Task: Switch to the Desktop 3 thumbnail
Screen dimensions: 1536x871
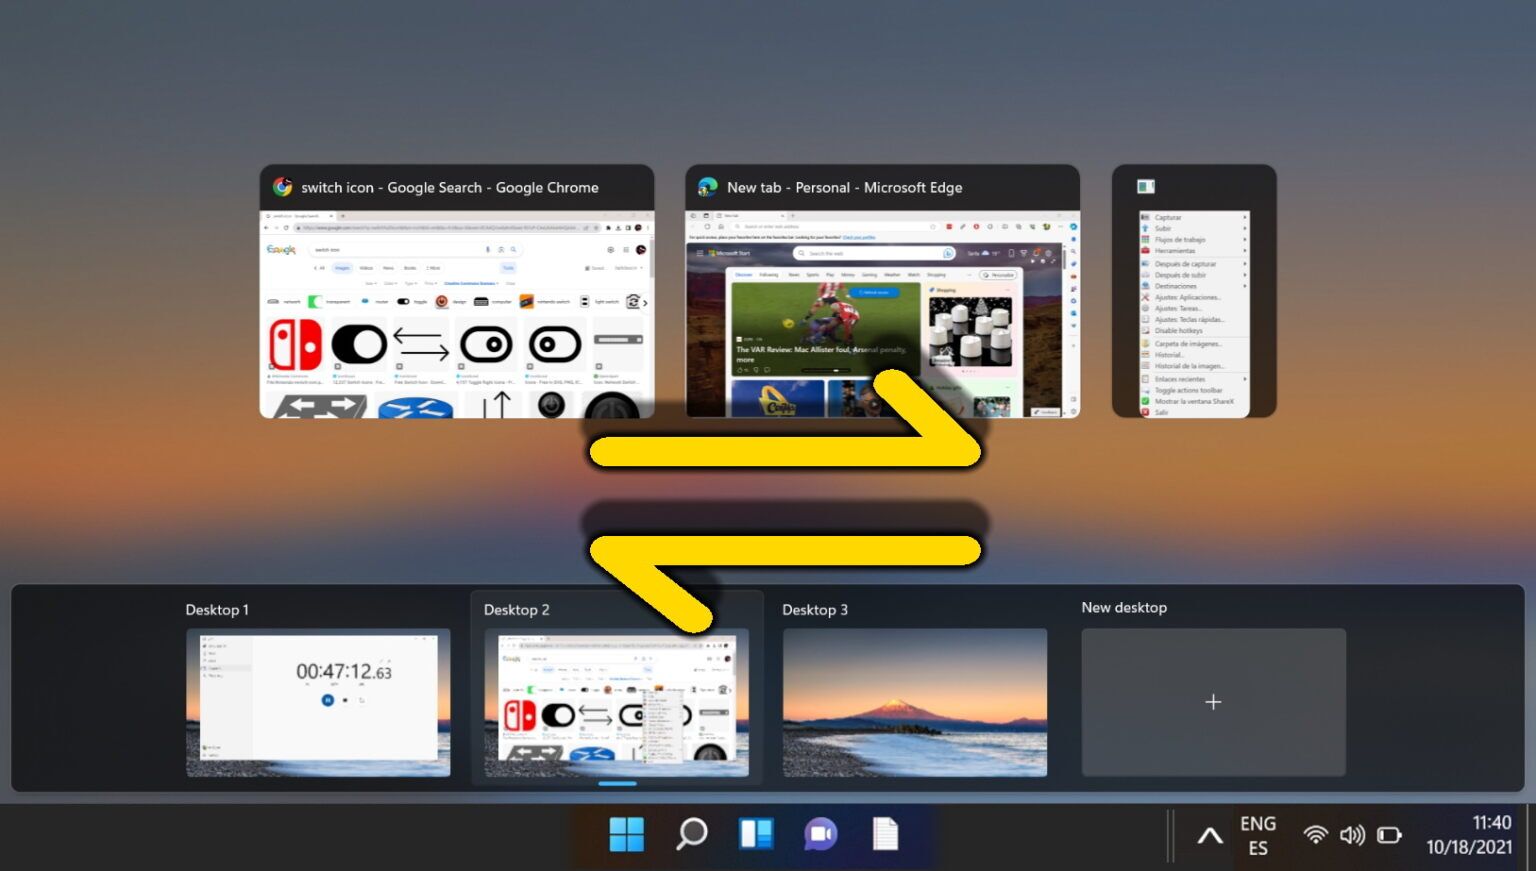Action: [x=913, y=701]
